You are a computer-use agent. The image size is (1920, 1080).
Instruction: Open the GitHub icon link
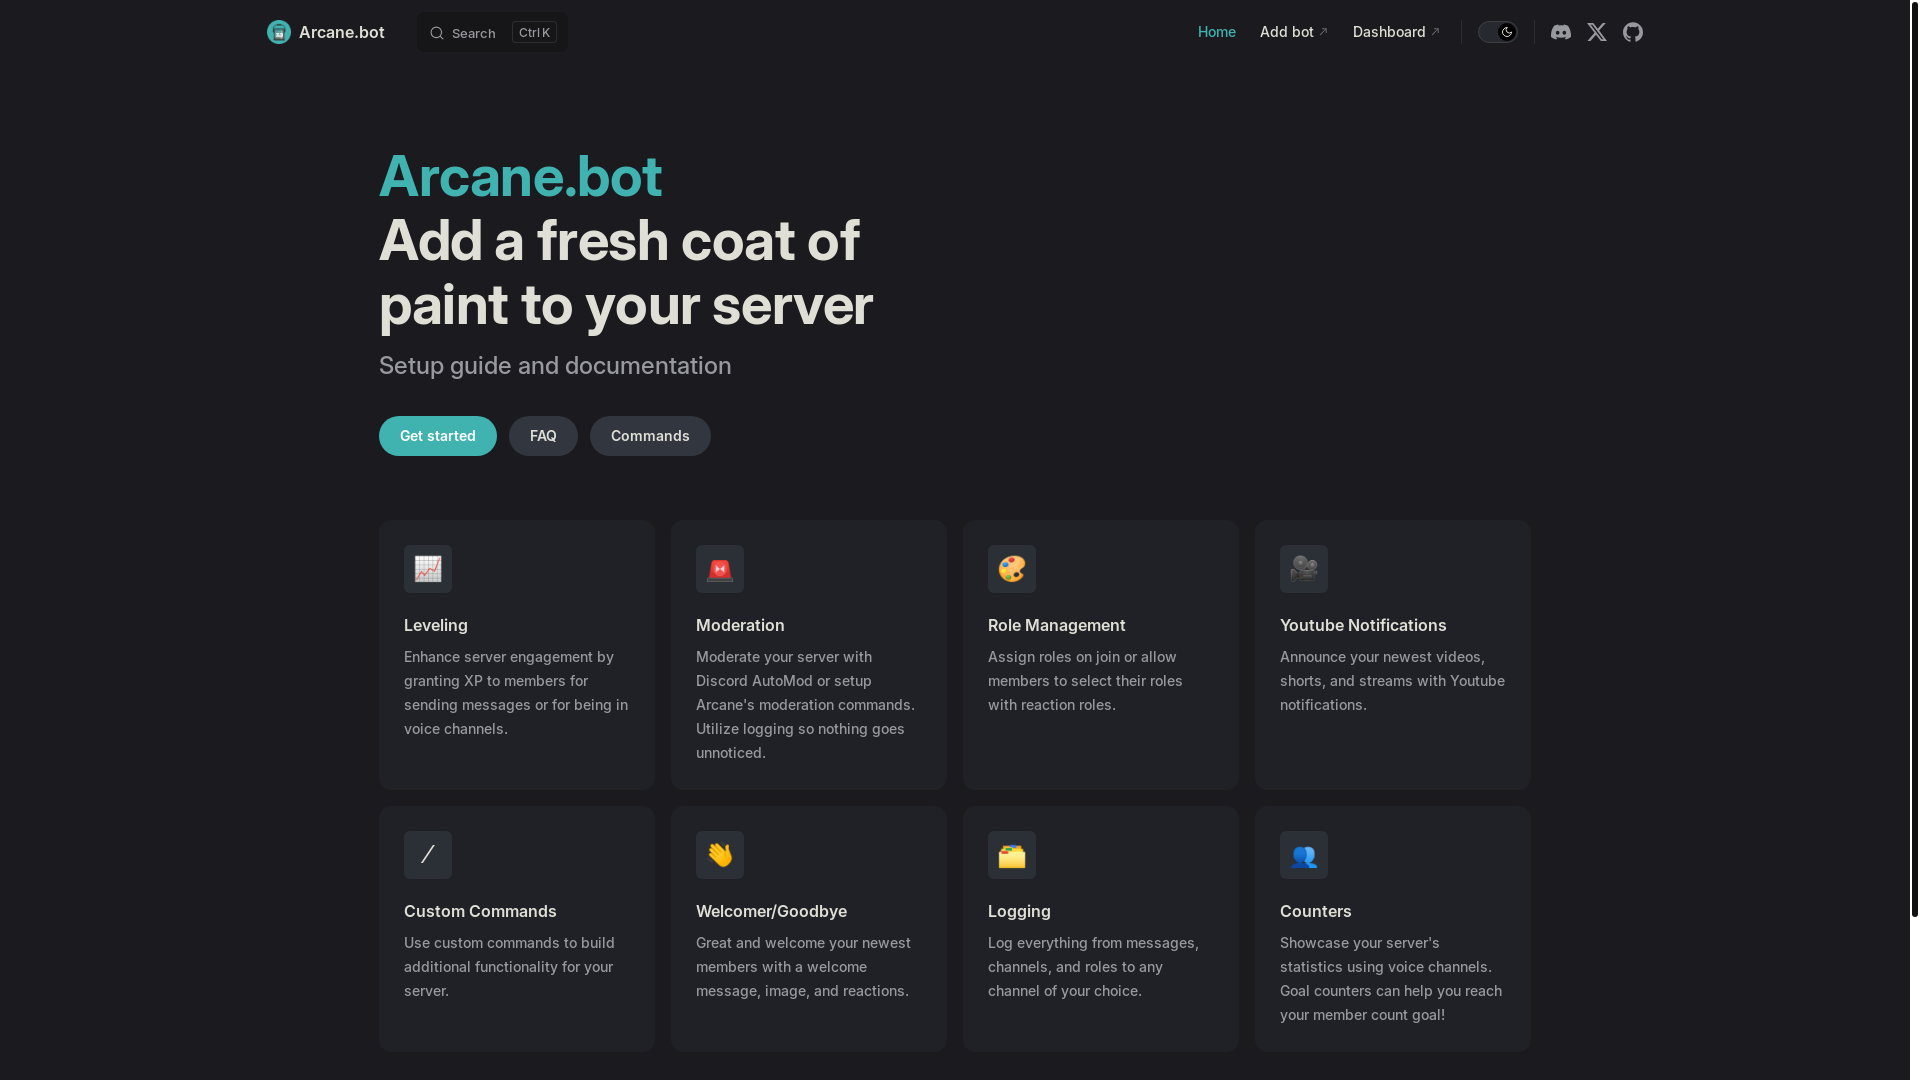(x=1633, y=32)
